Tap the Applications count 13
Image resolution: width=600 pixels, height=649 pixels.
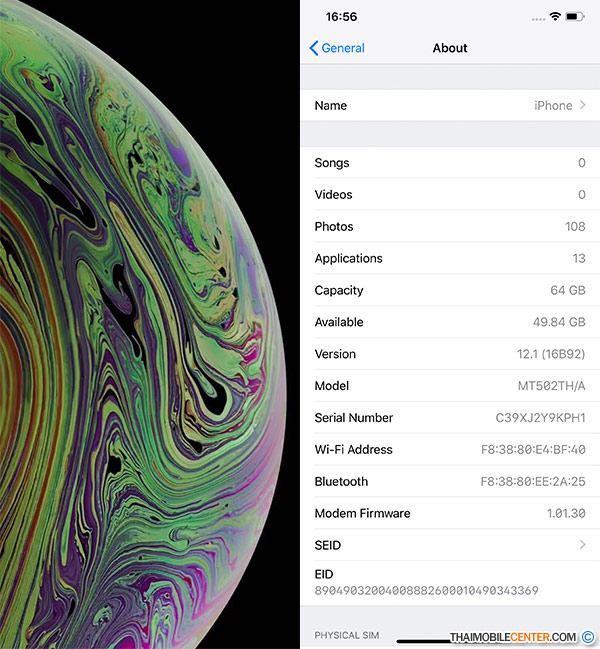pyautogui.click(x=579, y=258)
